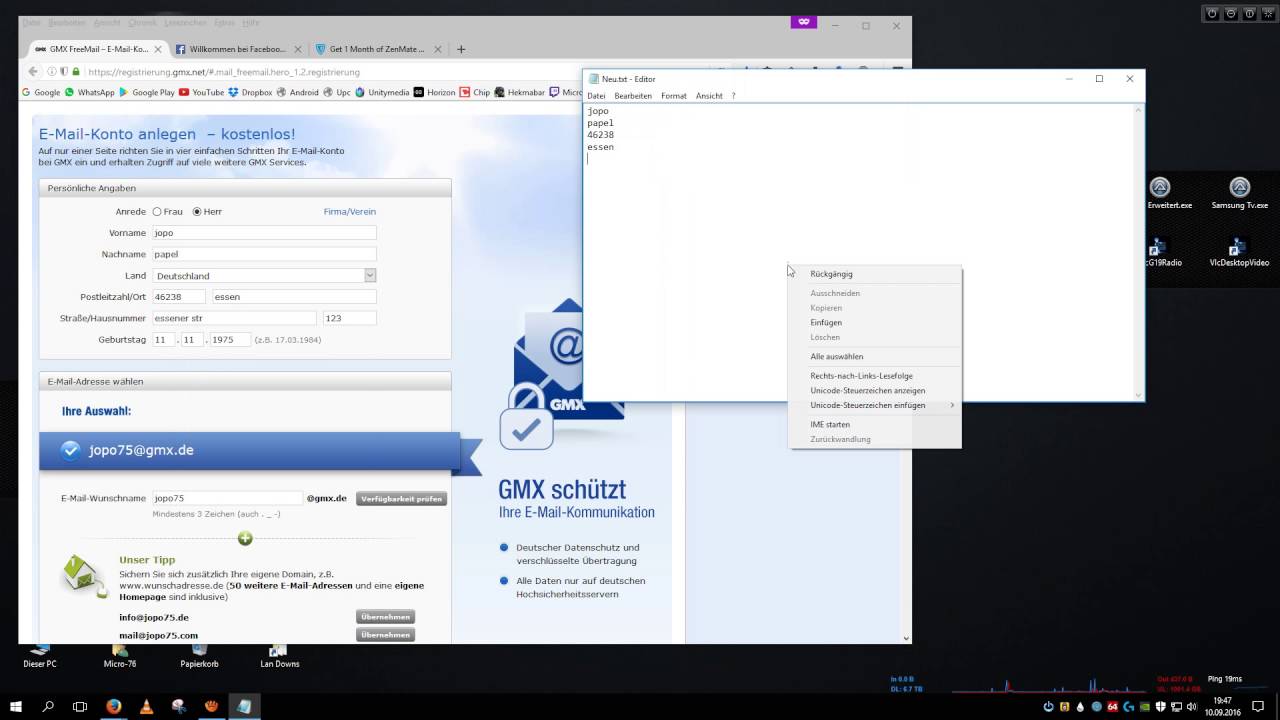1280x720 pixels.
Task: Open the Google Play bookmark
Action: click(x=146, y=92)
